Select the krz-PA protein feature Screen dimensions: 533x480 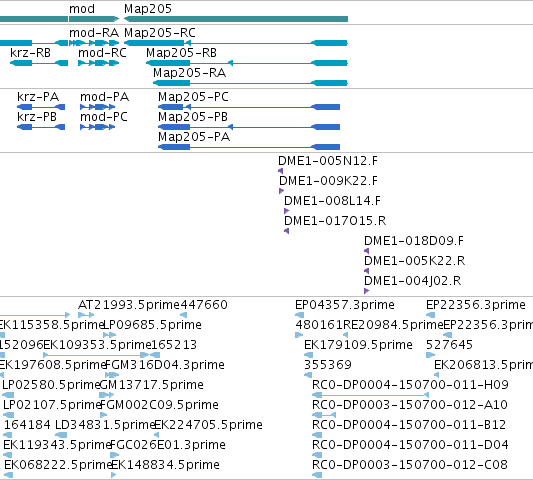click(41, 107)
